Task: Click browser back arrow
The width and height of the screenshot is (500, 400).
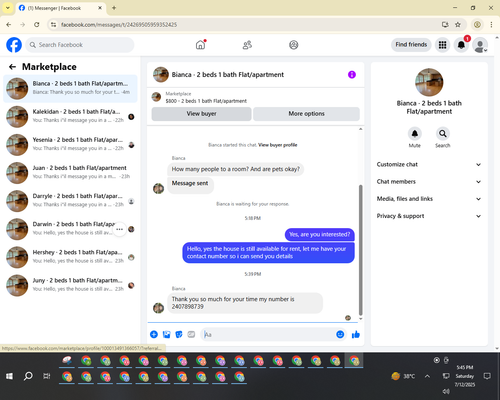Action: pyautogui.click(x=9, y=25)
